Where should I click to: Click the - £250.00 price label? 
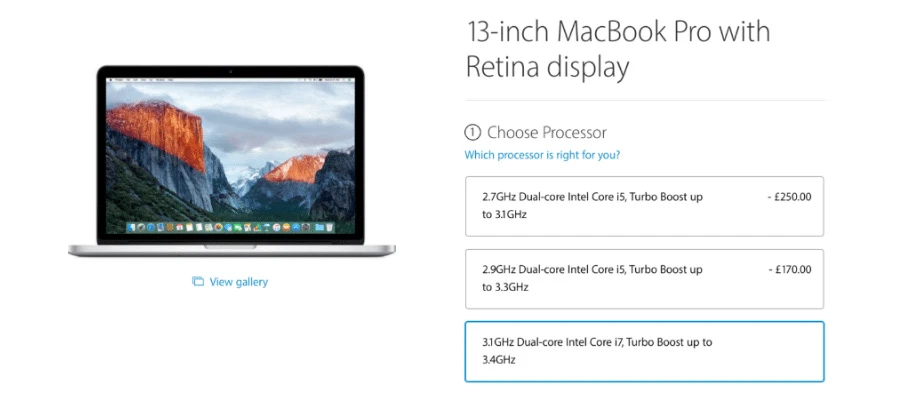pyautogui.click(x=789, y=197)
